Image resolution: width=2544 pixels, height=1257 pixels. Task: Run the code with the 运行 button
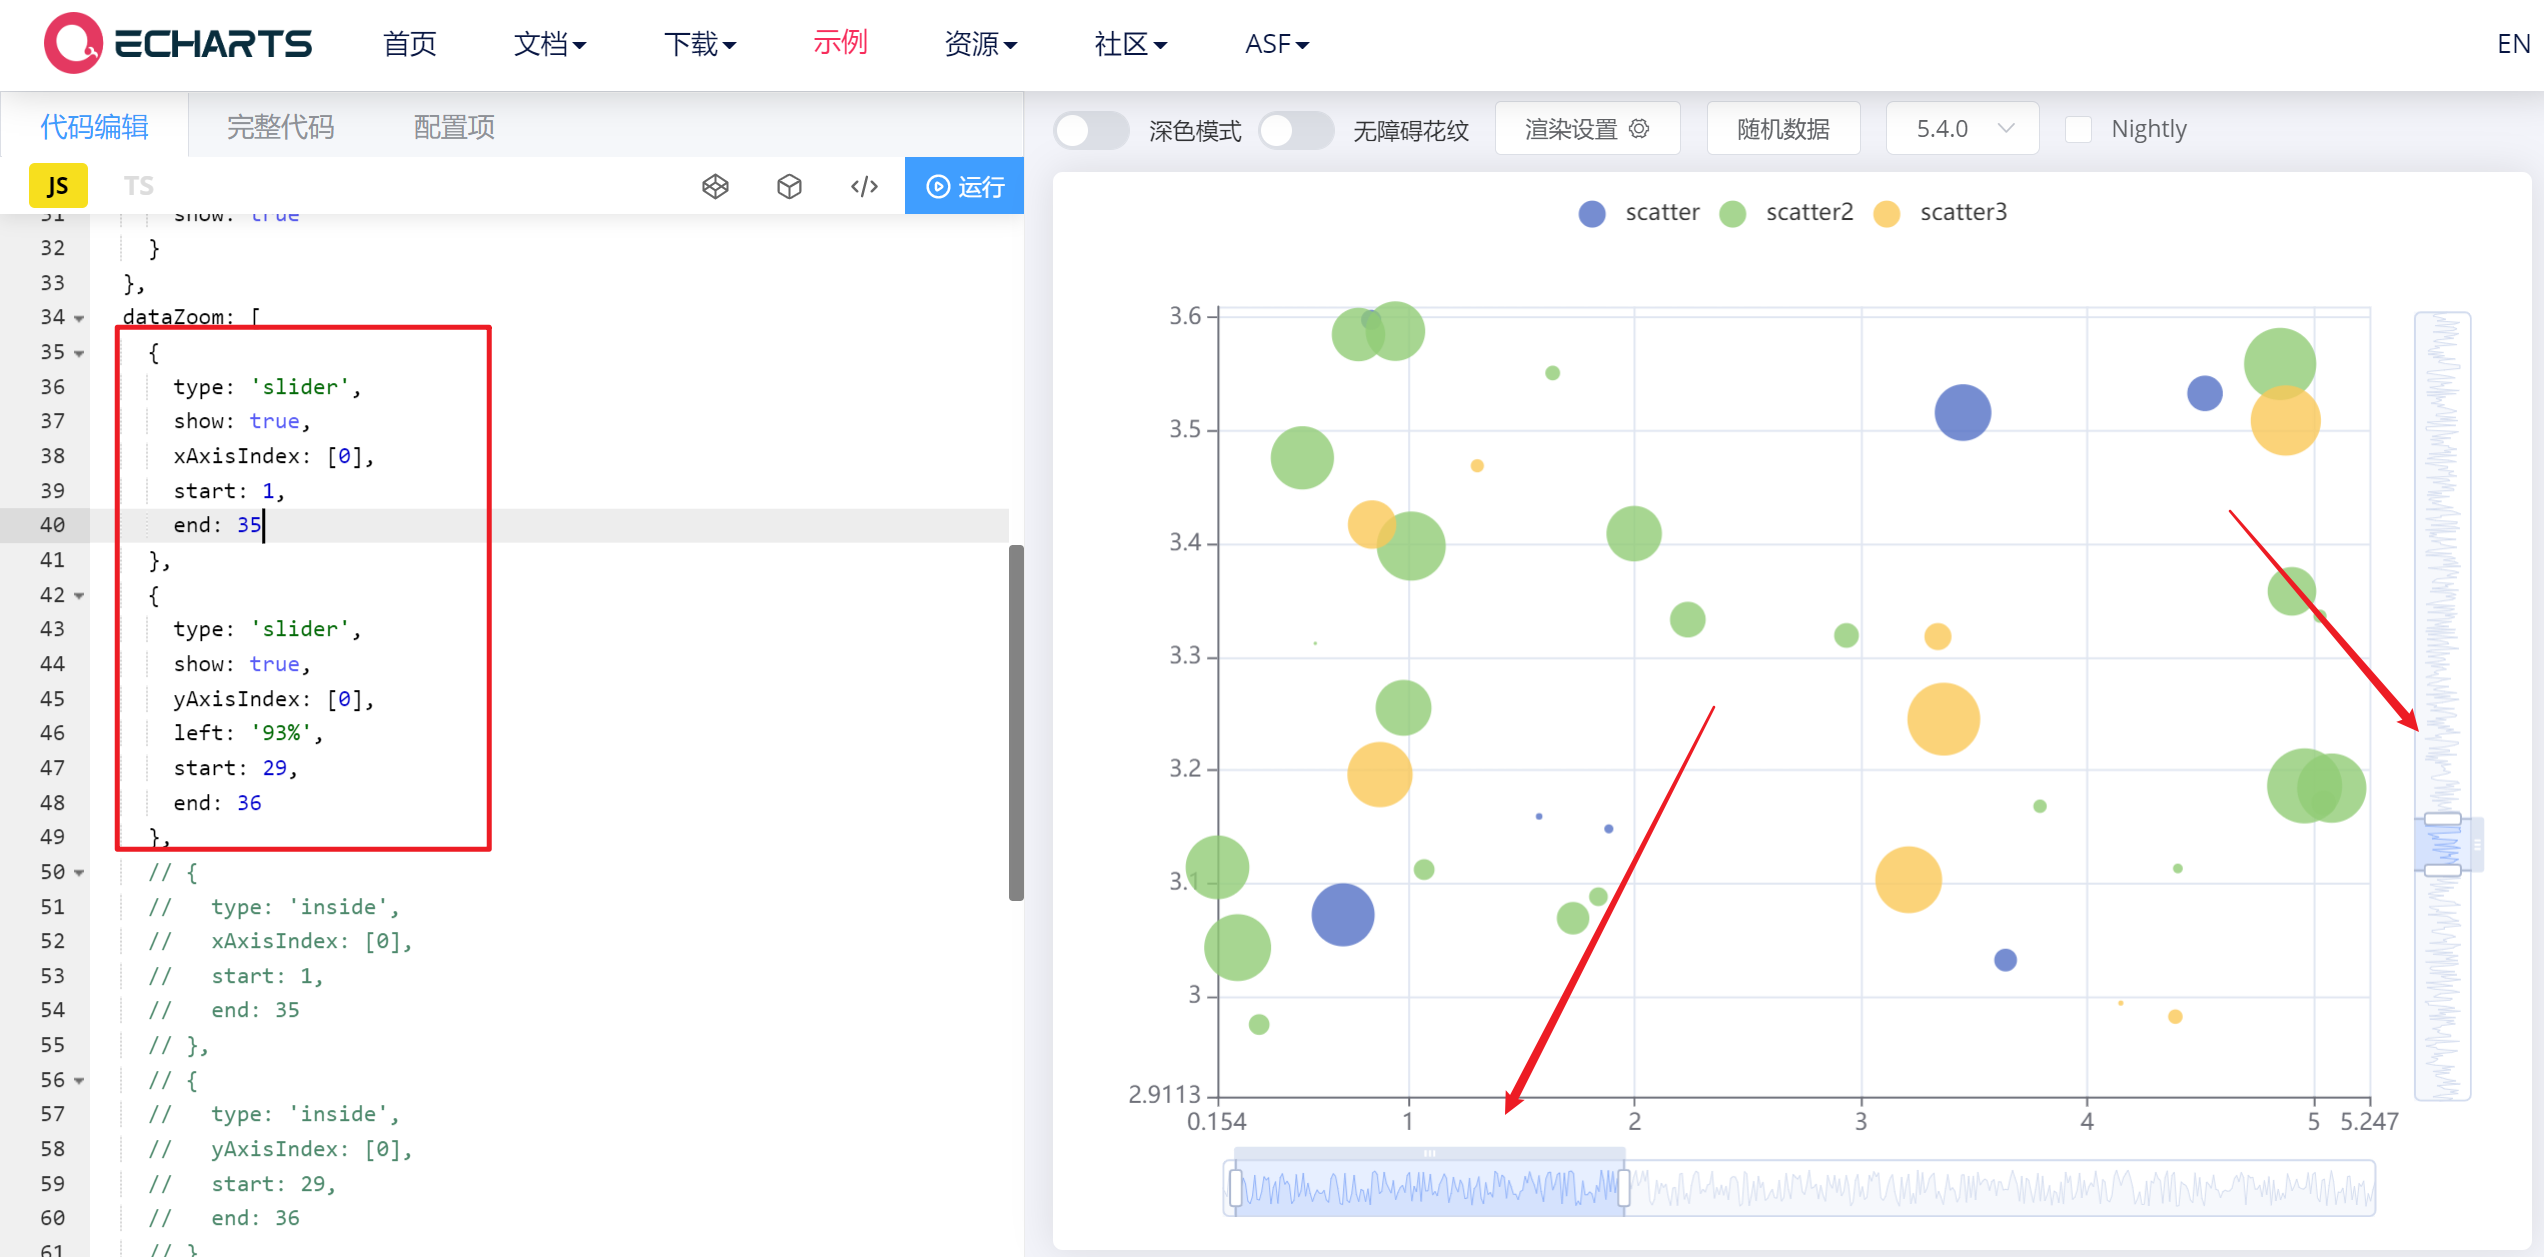click(964, 186)
